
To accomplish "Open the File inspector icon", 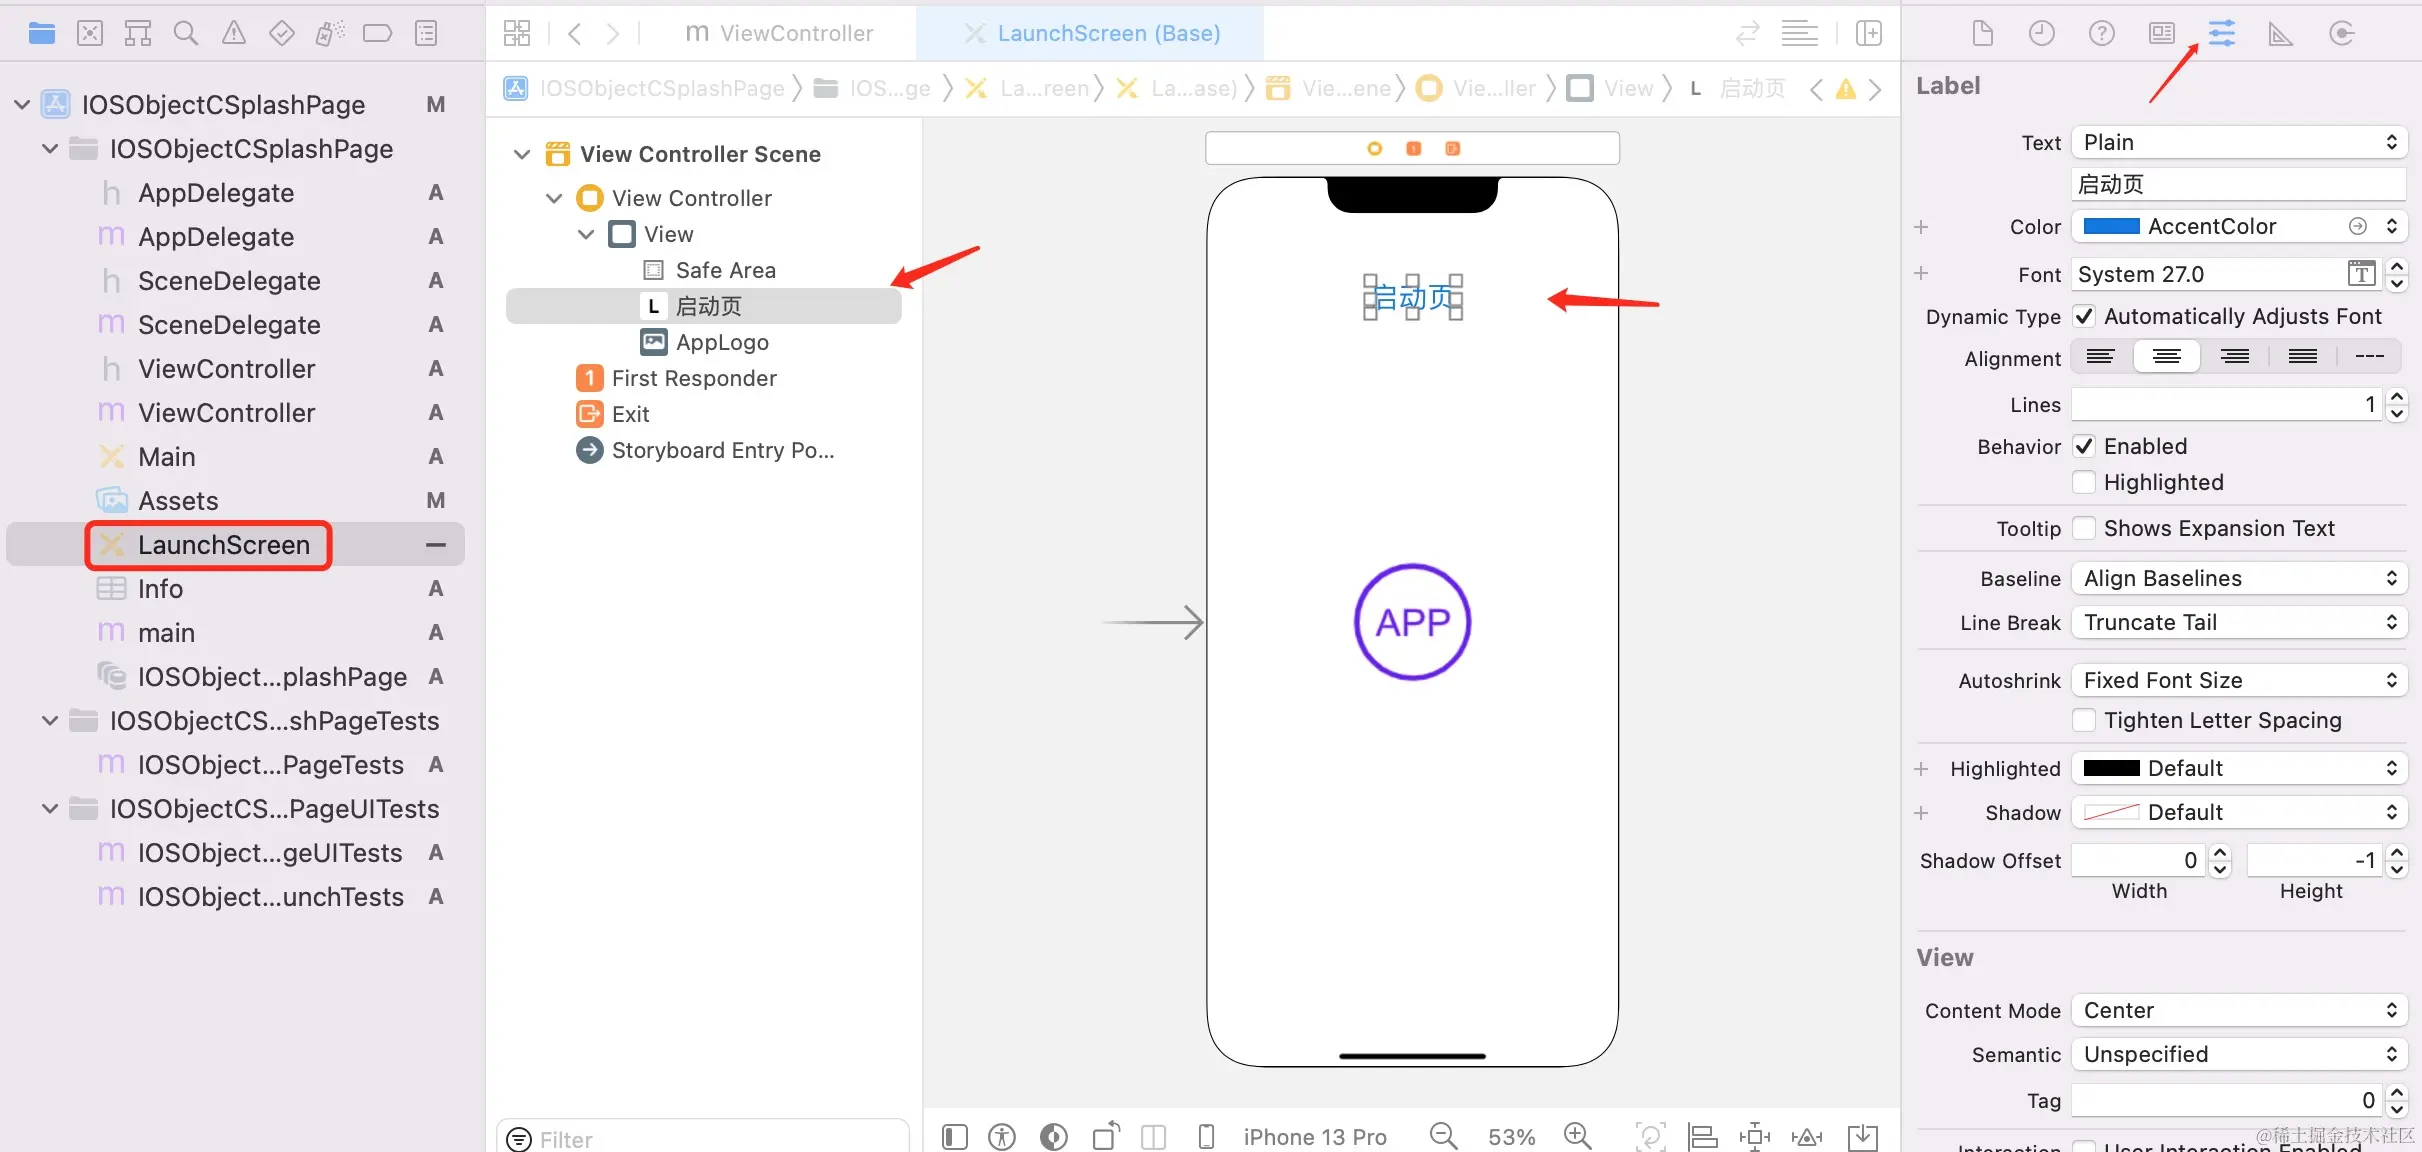I will pyautogui.click(x=1982, y=34).
